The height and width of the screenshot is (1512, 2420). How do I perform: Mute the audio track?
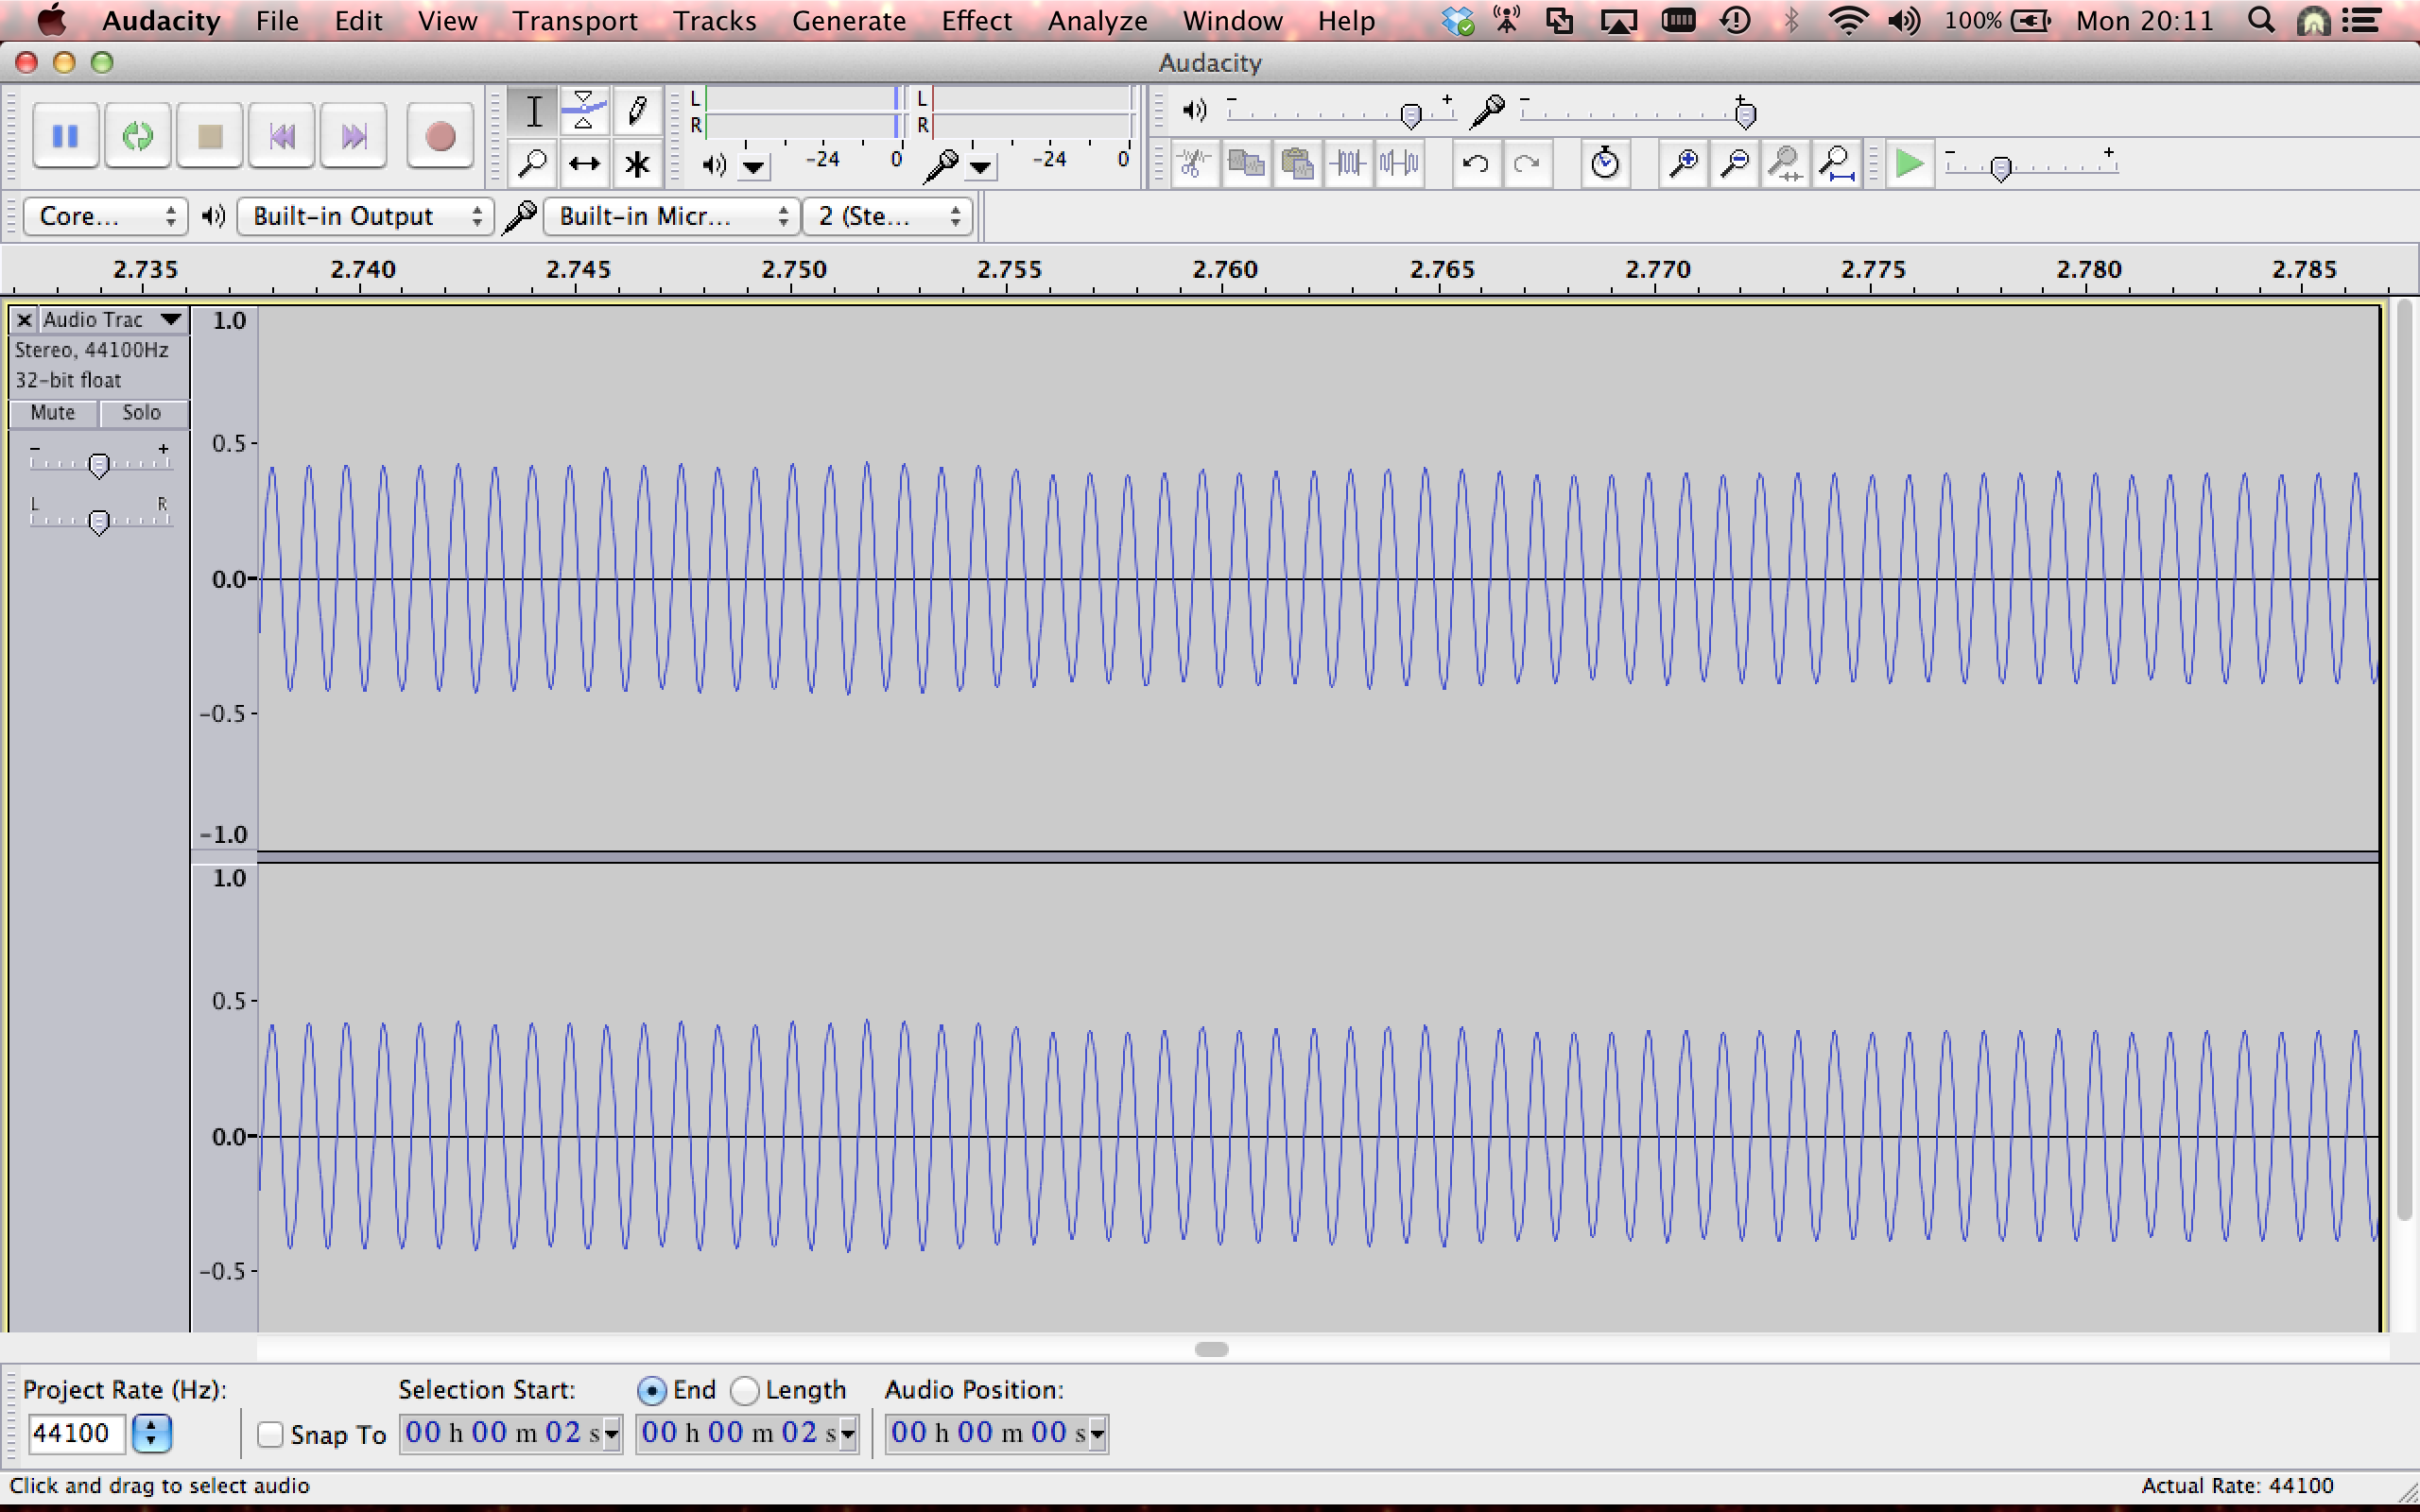(x=53, y=412)
